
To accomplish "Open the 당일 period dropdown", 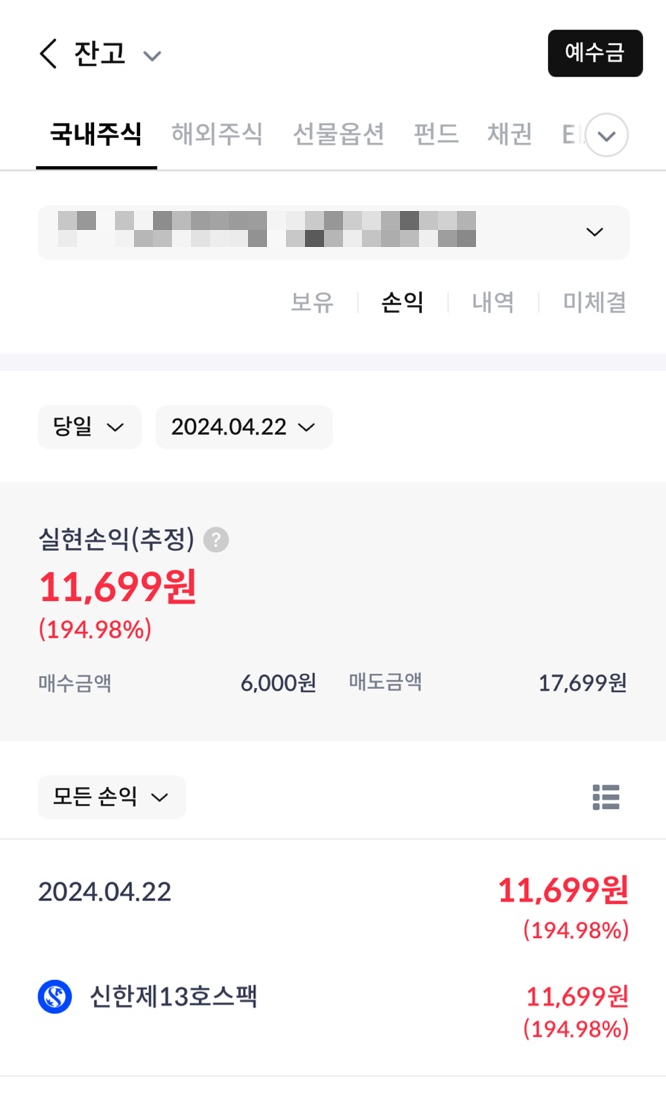I will [89, 427].
